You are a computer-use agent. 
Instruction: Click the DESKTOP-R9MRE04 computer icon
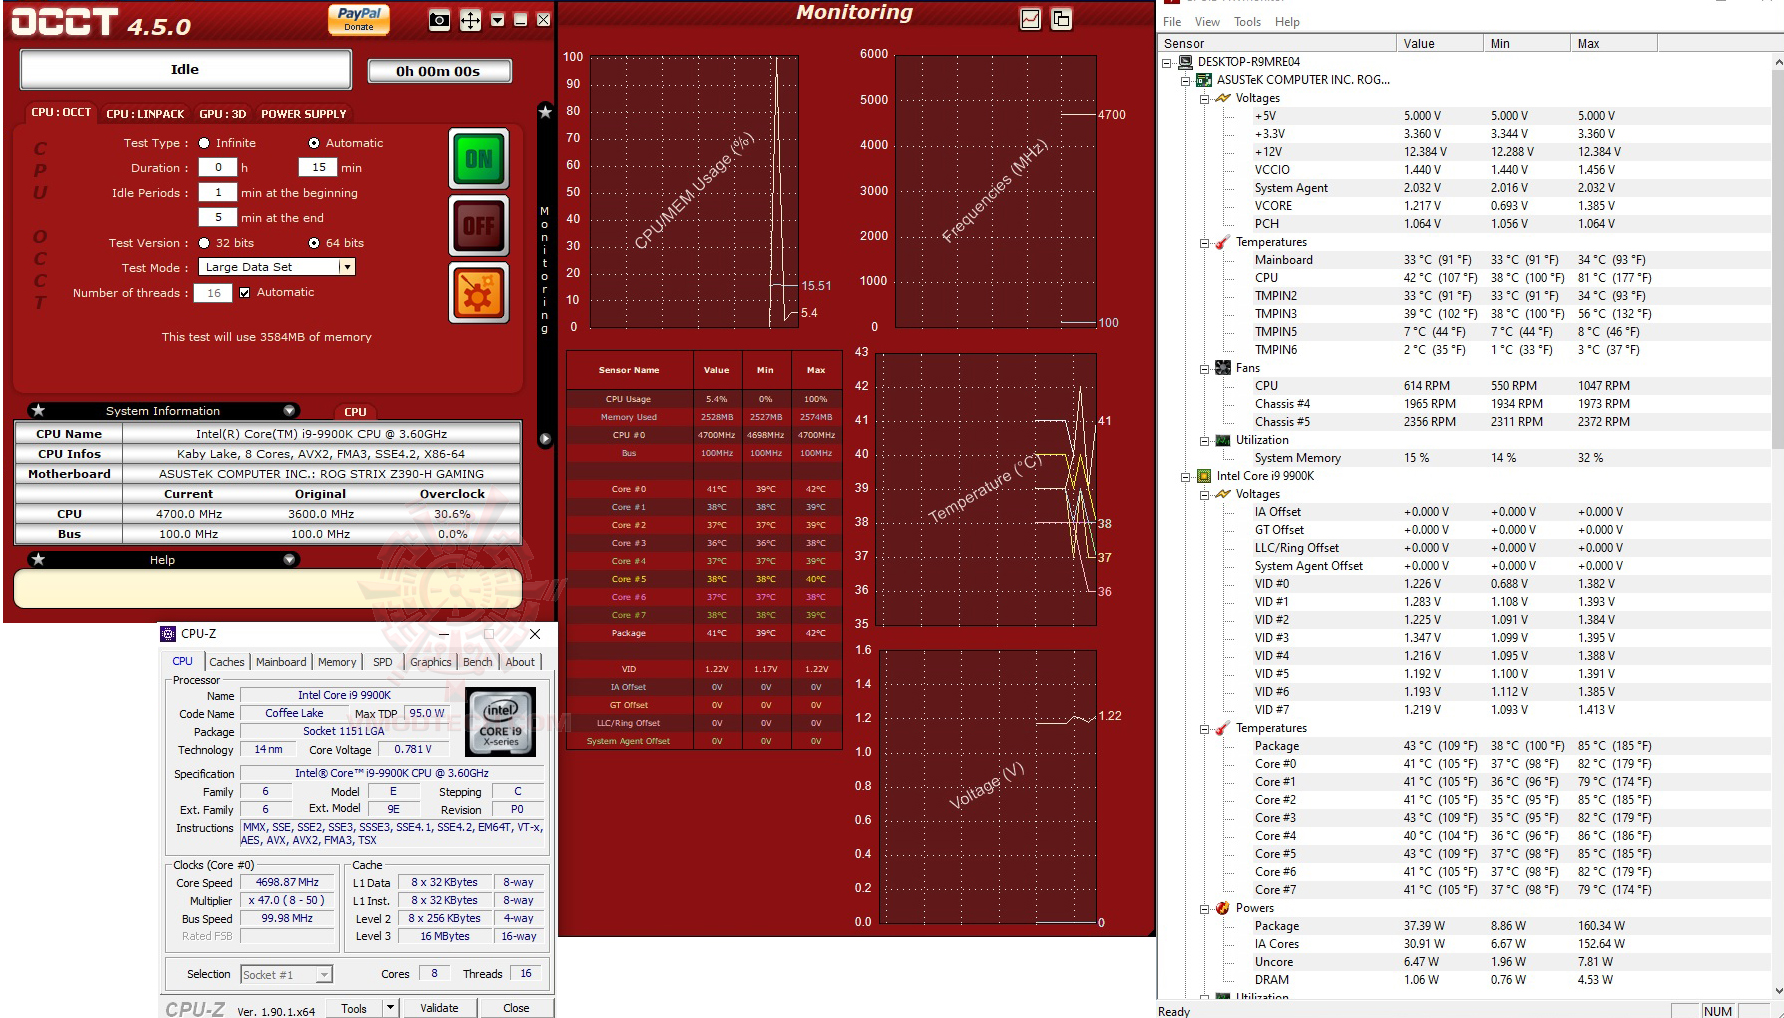pos(1185,62)
